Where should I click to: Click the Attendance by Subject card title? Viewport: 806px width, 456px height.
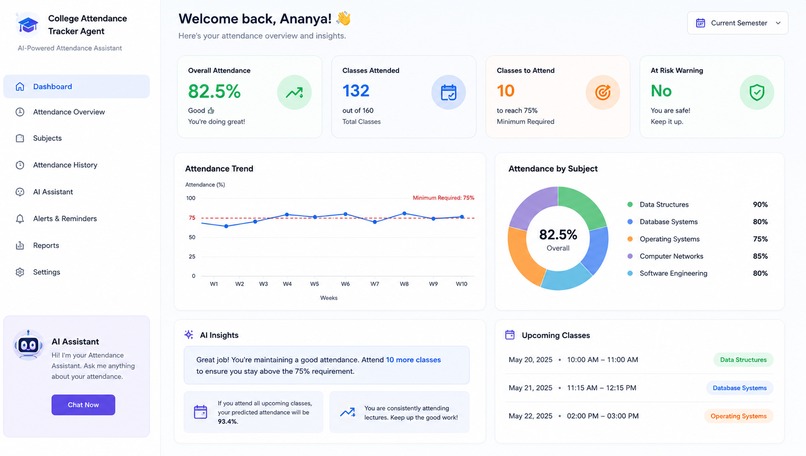click(553, 169)
